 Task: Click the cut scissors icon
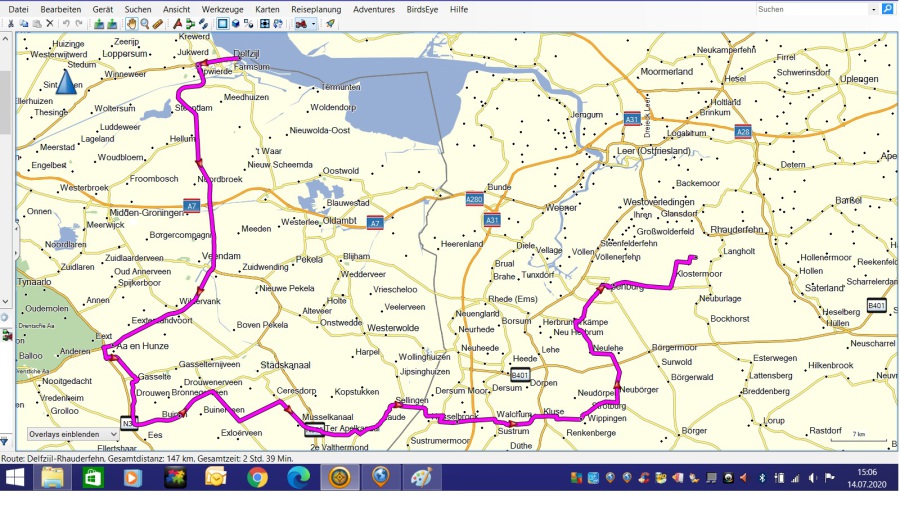10,23
